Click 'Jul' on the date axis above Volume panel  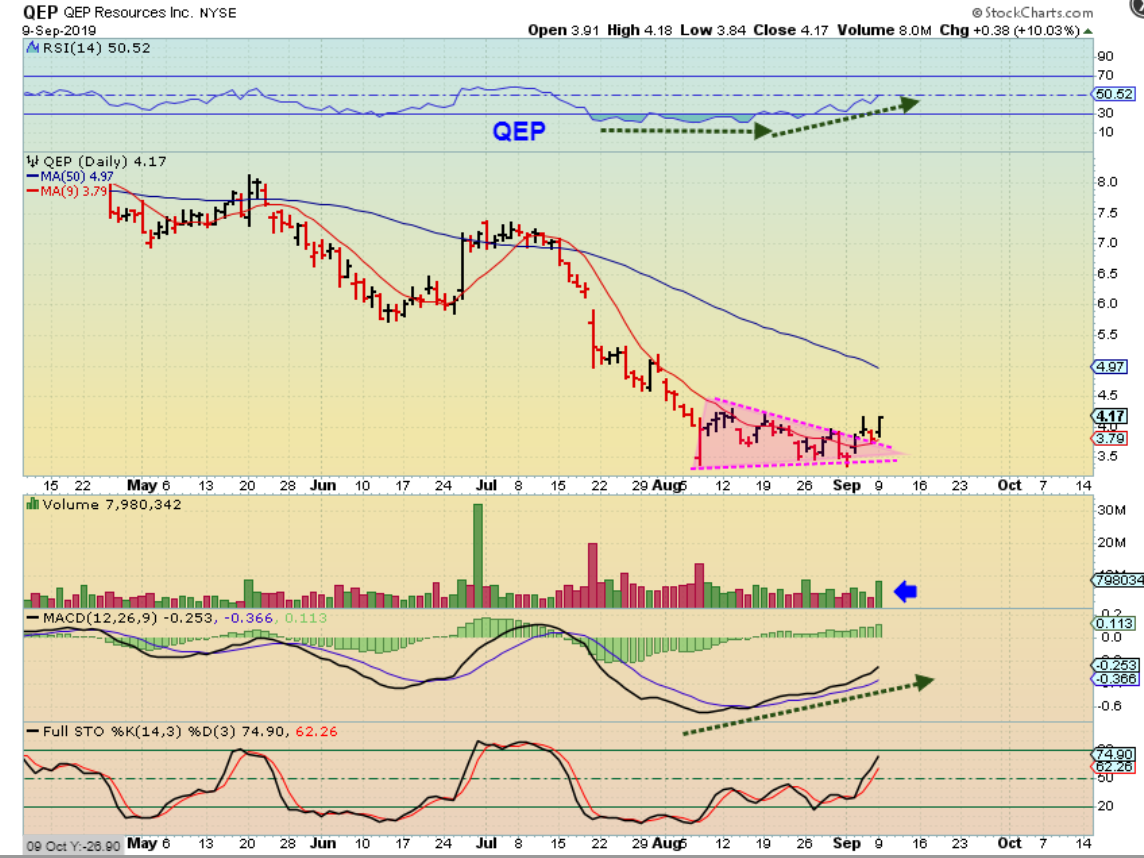coord(486,485)
